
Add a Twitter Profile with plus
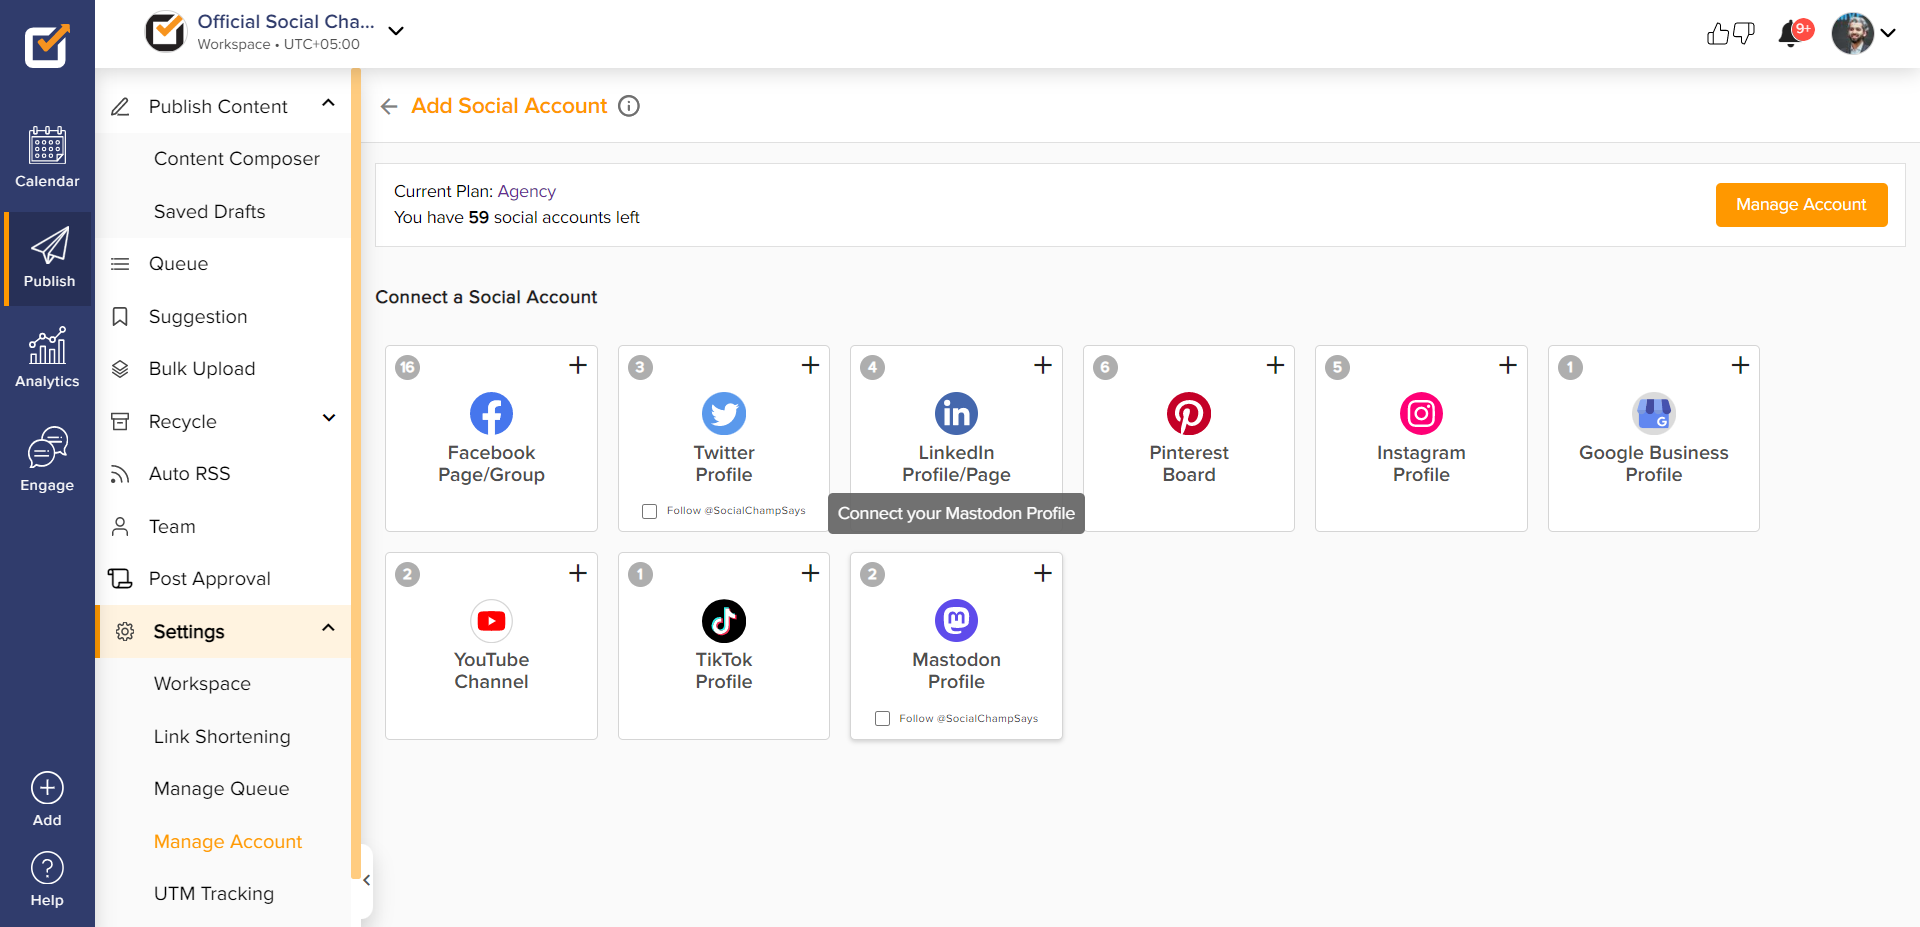click(x=810, y=365)
